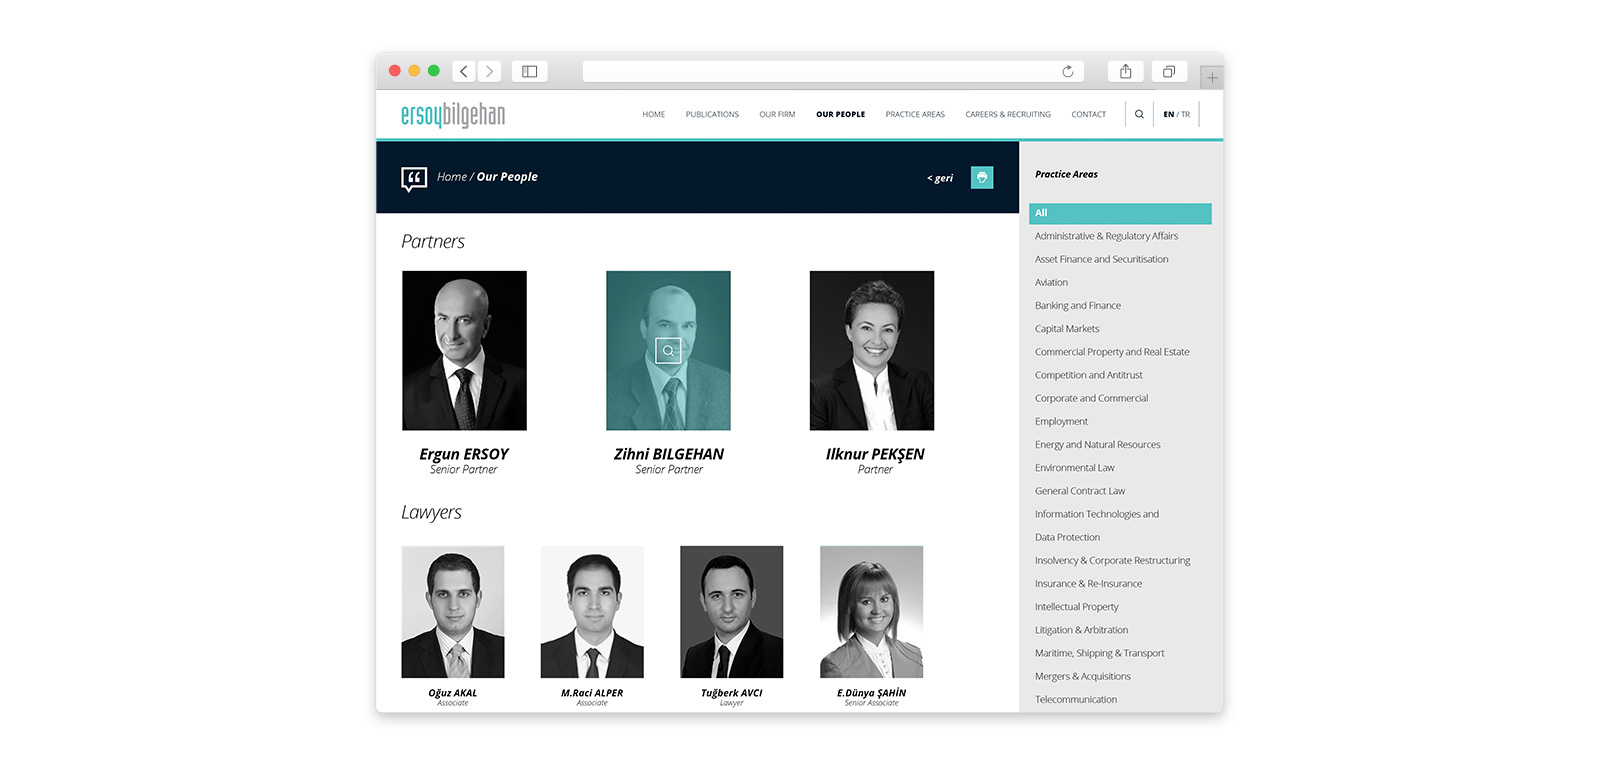Select the All practice area filter
The image size is (1600, 772).
click(x=1120, y=213)
